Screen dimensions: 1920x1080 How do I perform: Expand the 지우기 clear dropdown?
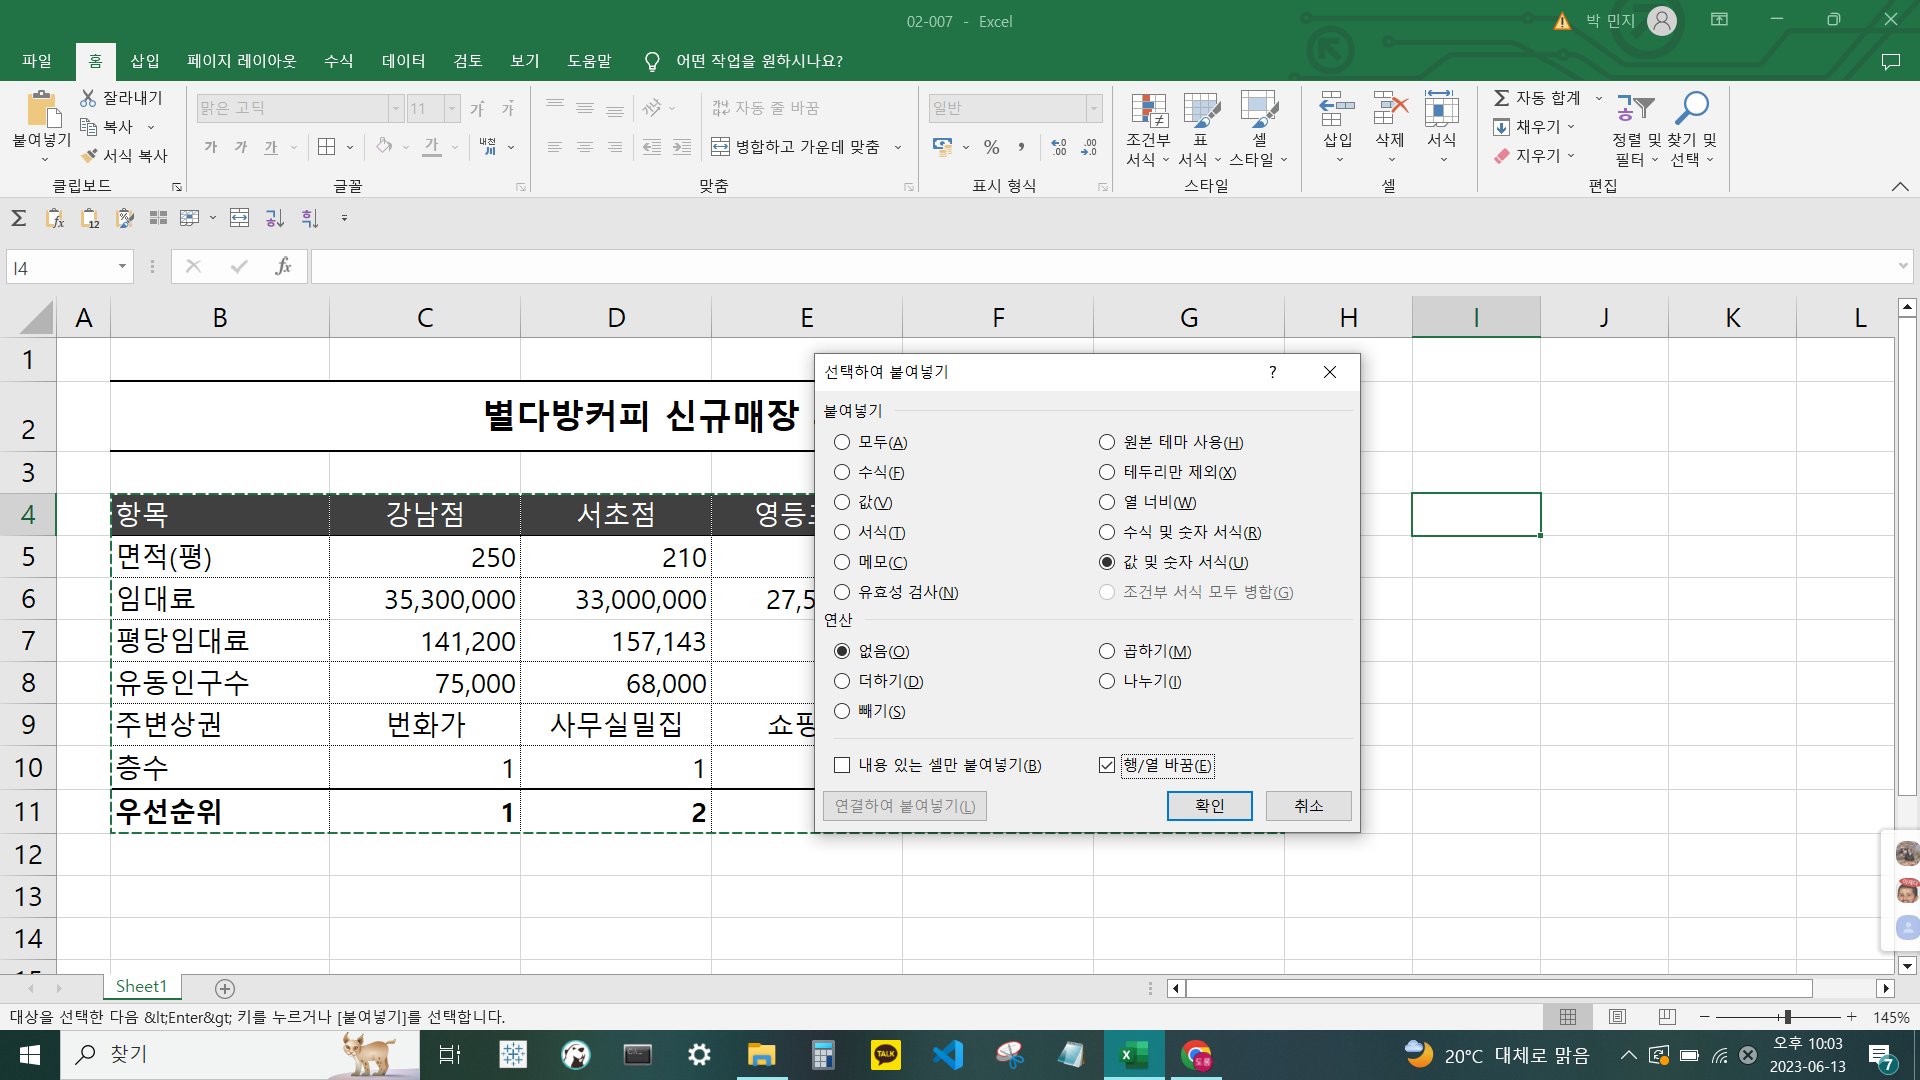point(1571,156)
